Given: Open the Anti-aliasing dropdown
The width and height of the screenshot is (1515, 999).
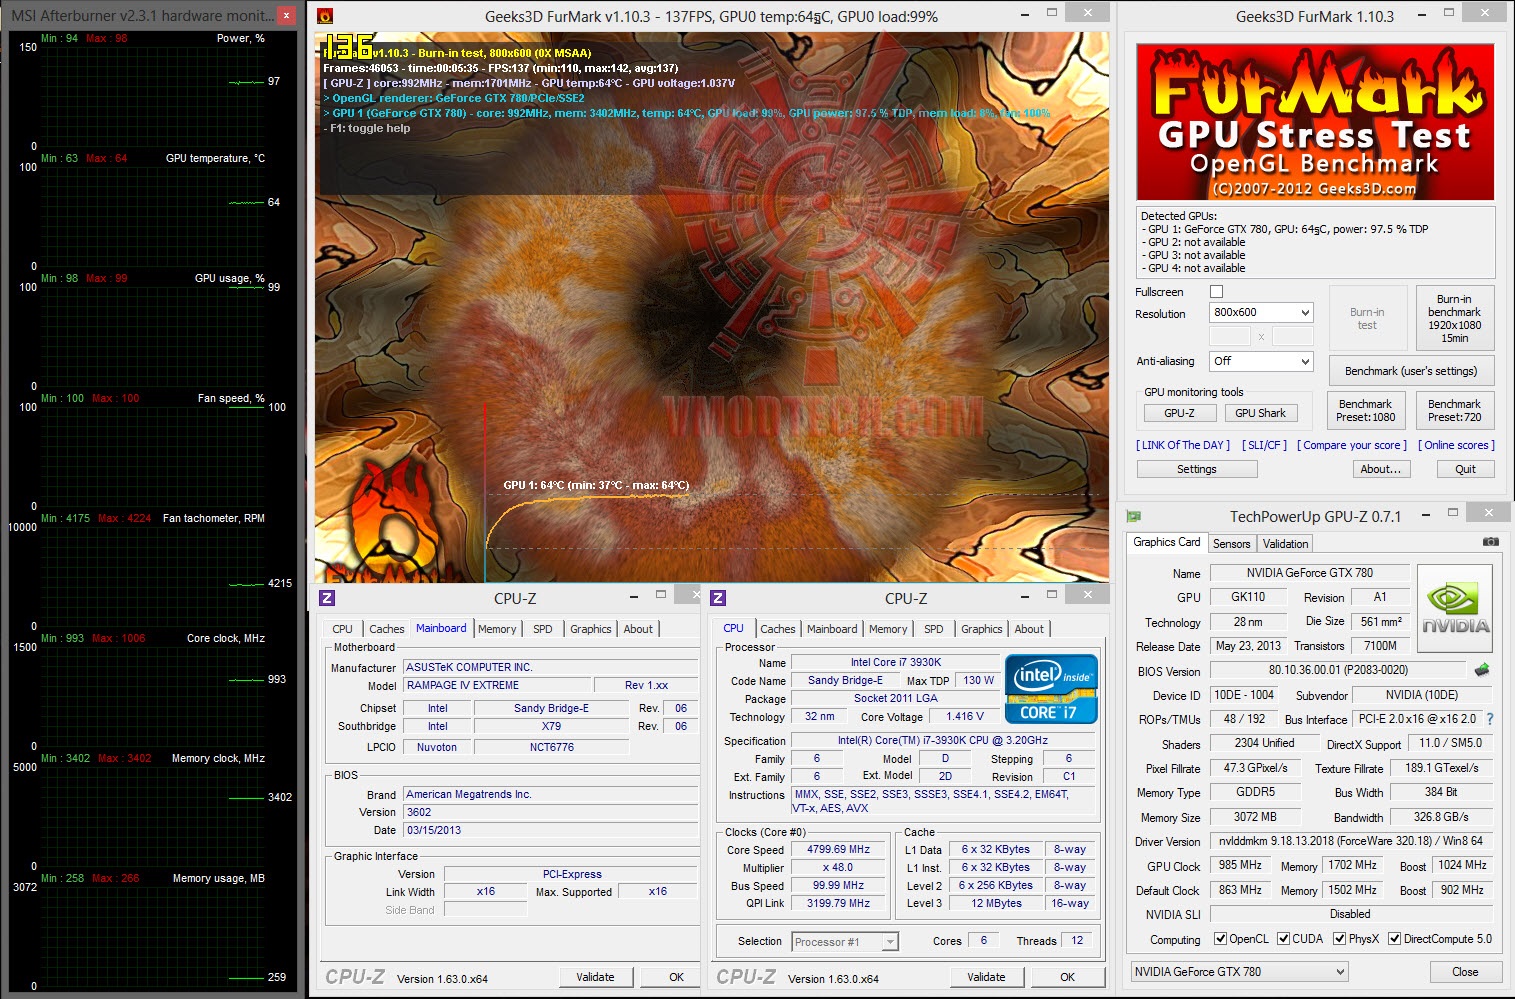Looking at the screenshot, I should (1260, 361).
